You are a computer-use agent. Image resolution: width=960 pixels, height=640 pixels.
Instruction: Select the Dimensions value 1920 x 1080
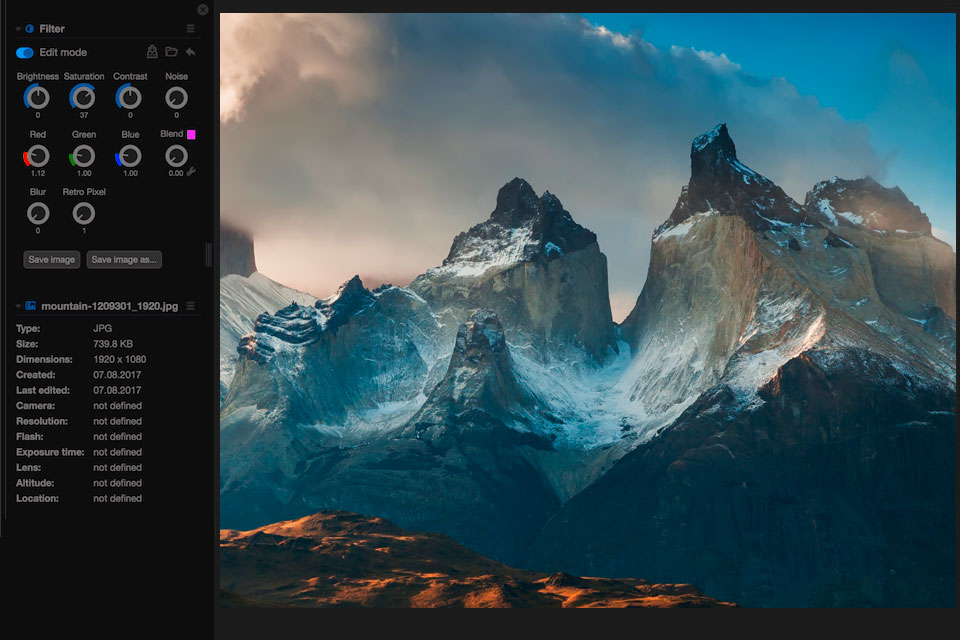(x=119, y=360)
